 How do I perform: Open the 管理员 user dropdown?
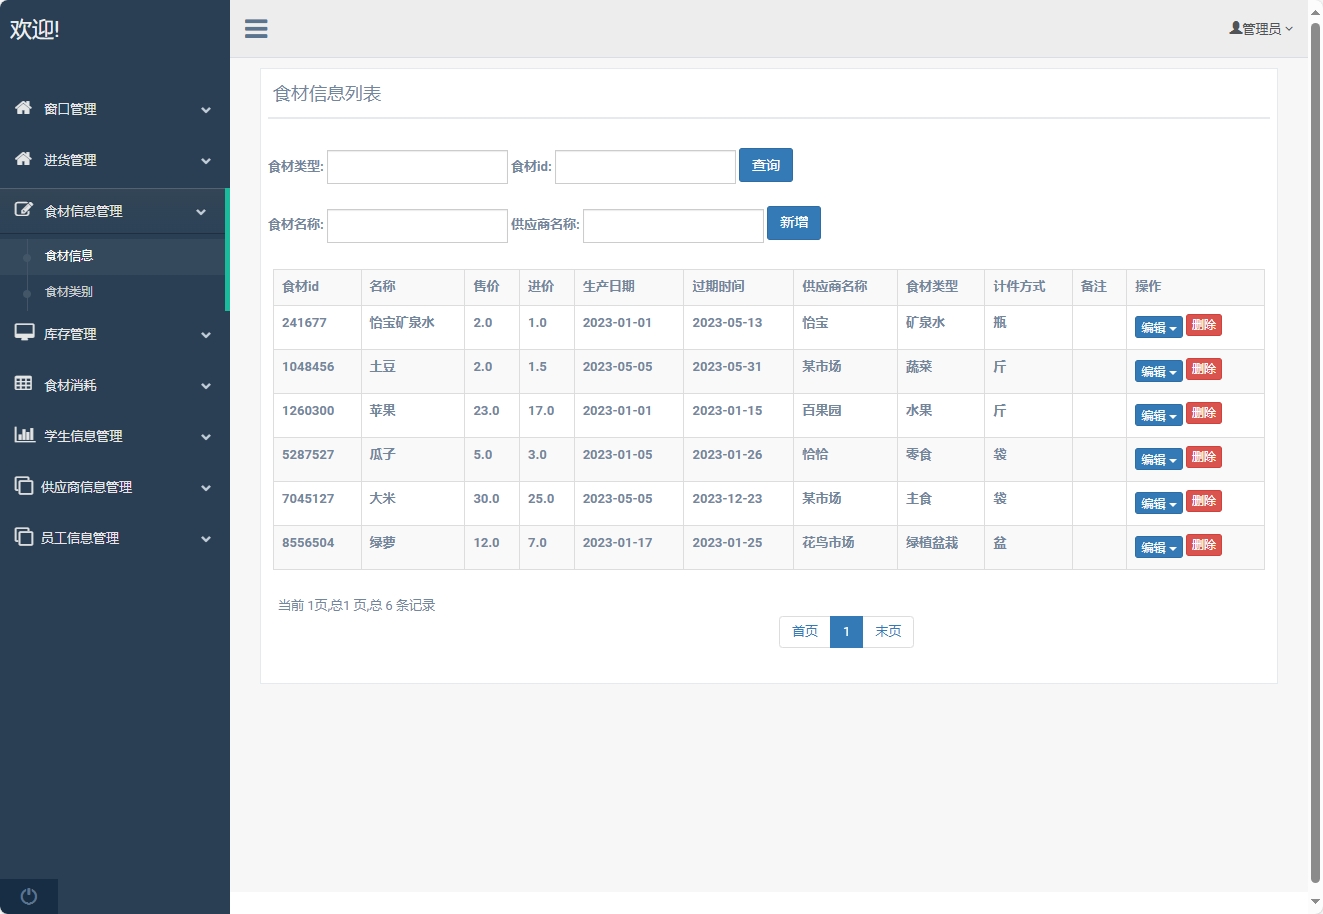pyautogui.click(x=1261, y=29)
